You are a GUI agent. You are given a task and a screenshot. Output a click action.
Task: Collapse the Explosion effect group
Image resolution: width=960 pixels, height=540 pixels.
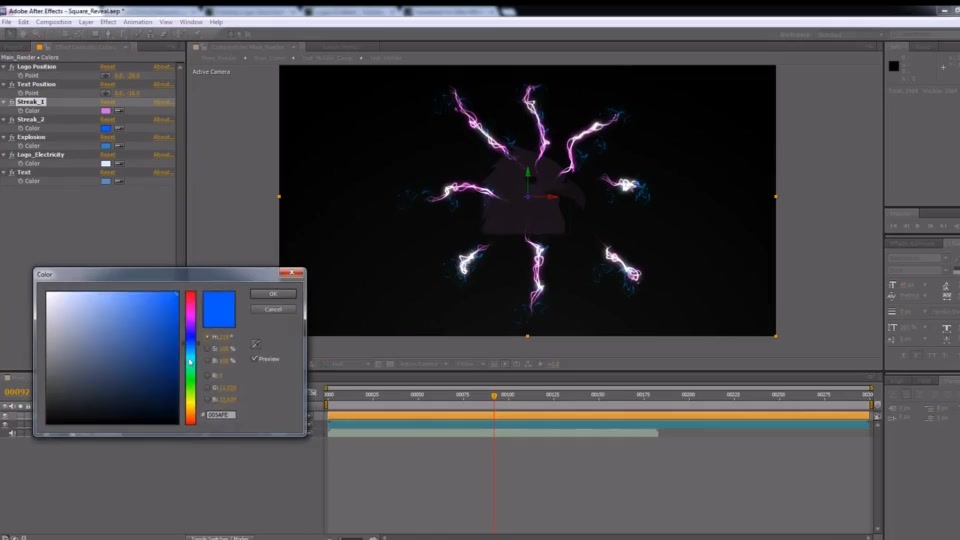tap(4, 137)
